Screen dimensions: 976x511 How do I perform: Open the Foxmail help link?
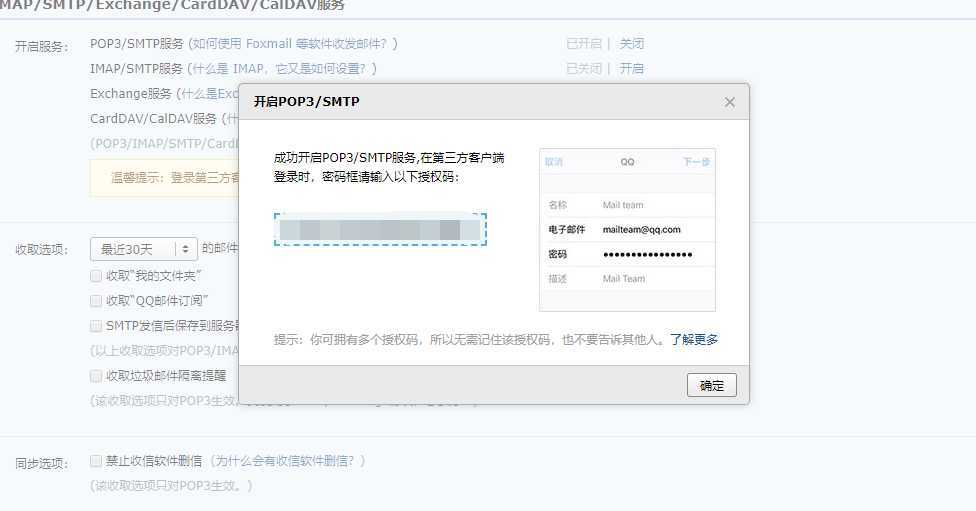pos(293,44)
